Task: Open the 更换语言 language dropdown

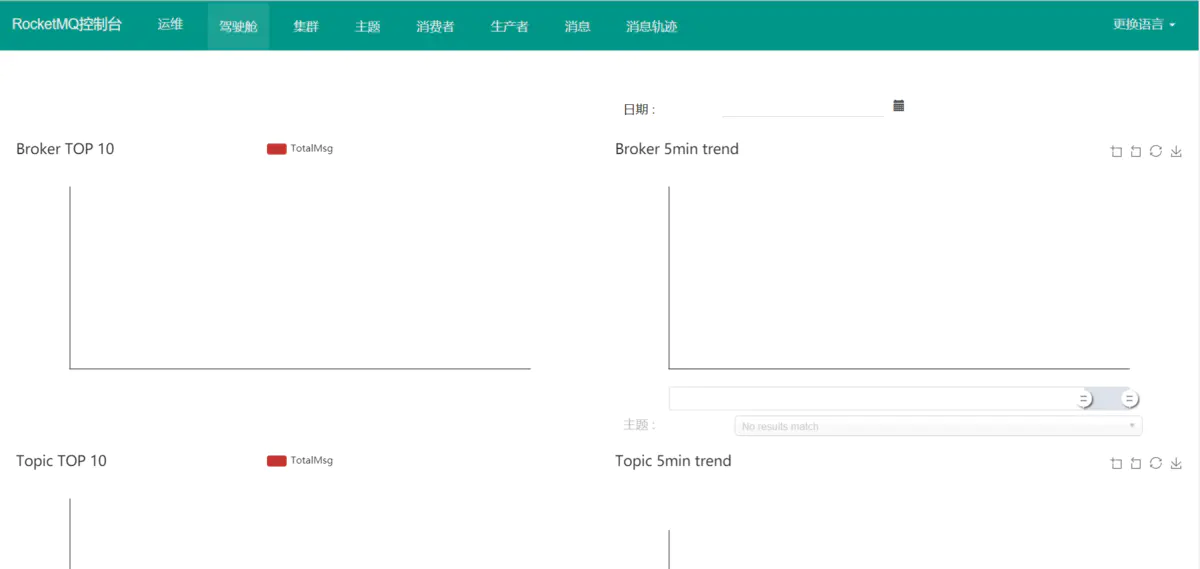Action: (1144, 25)
